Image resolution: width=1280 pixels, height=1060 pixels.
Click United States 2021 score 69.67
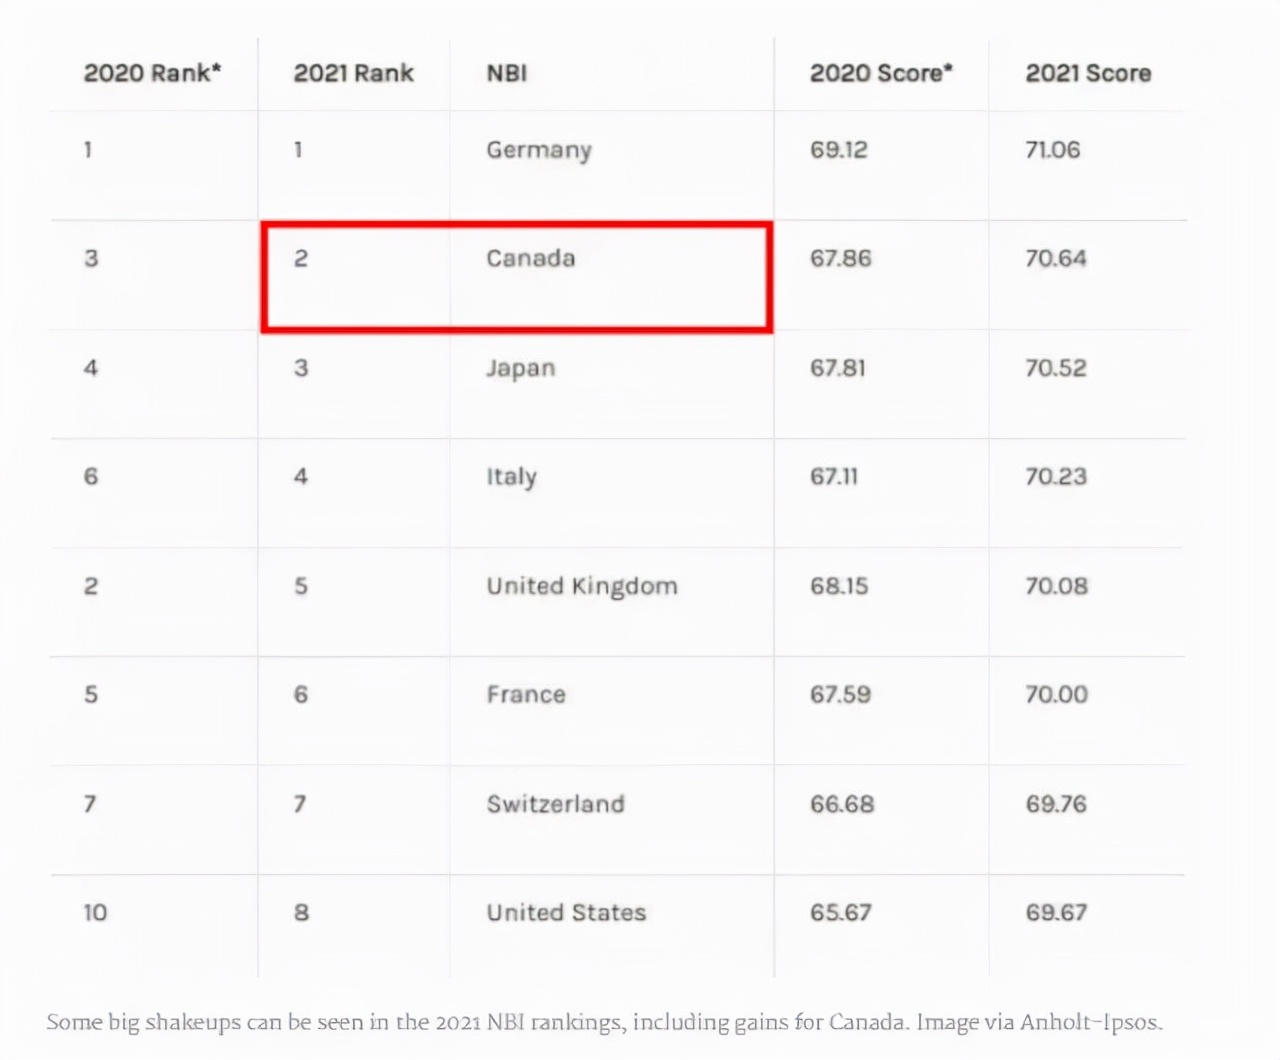click(x=1056, y=912)
